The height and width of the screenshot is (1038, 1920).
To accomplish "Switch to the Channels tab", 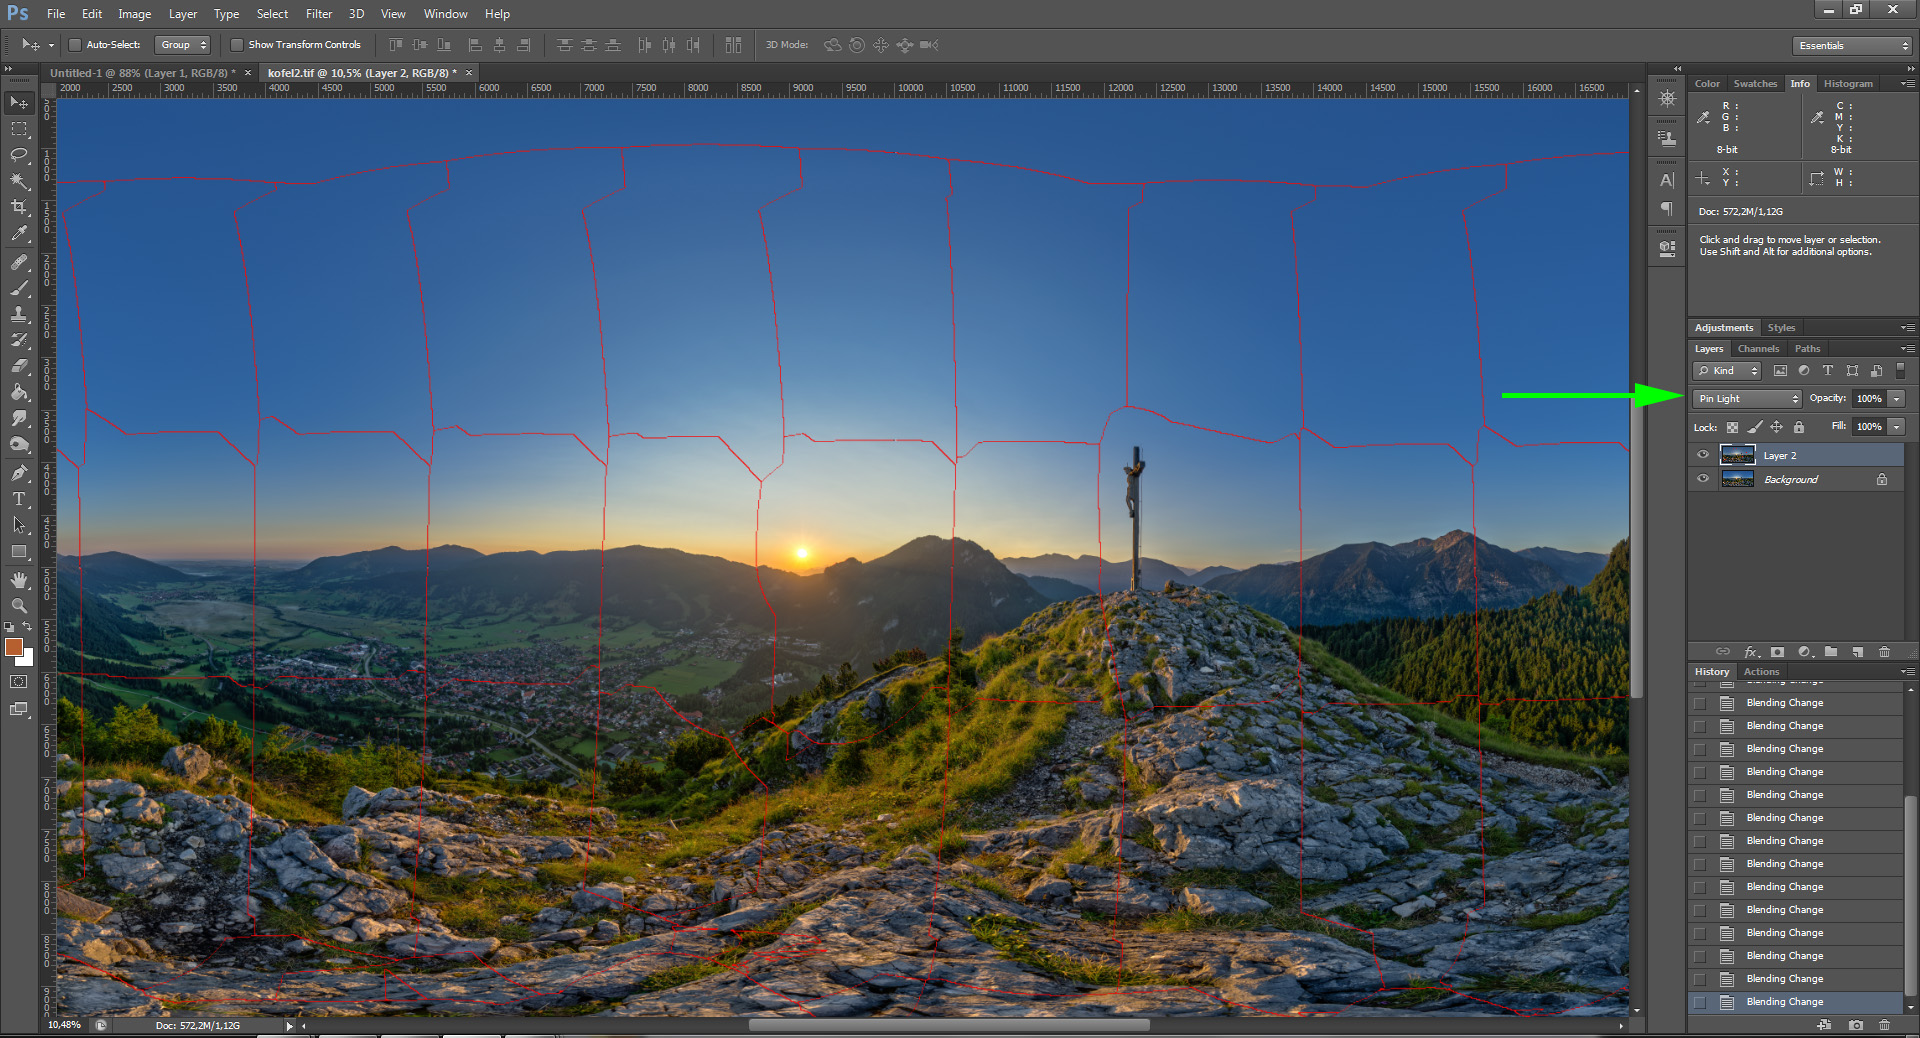I will point(1758,349).
